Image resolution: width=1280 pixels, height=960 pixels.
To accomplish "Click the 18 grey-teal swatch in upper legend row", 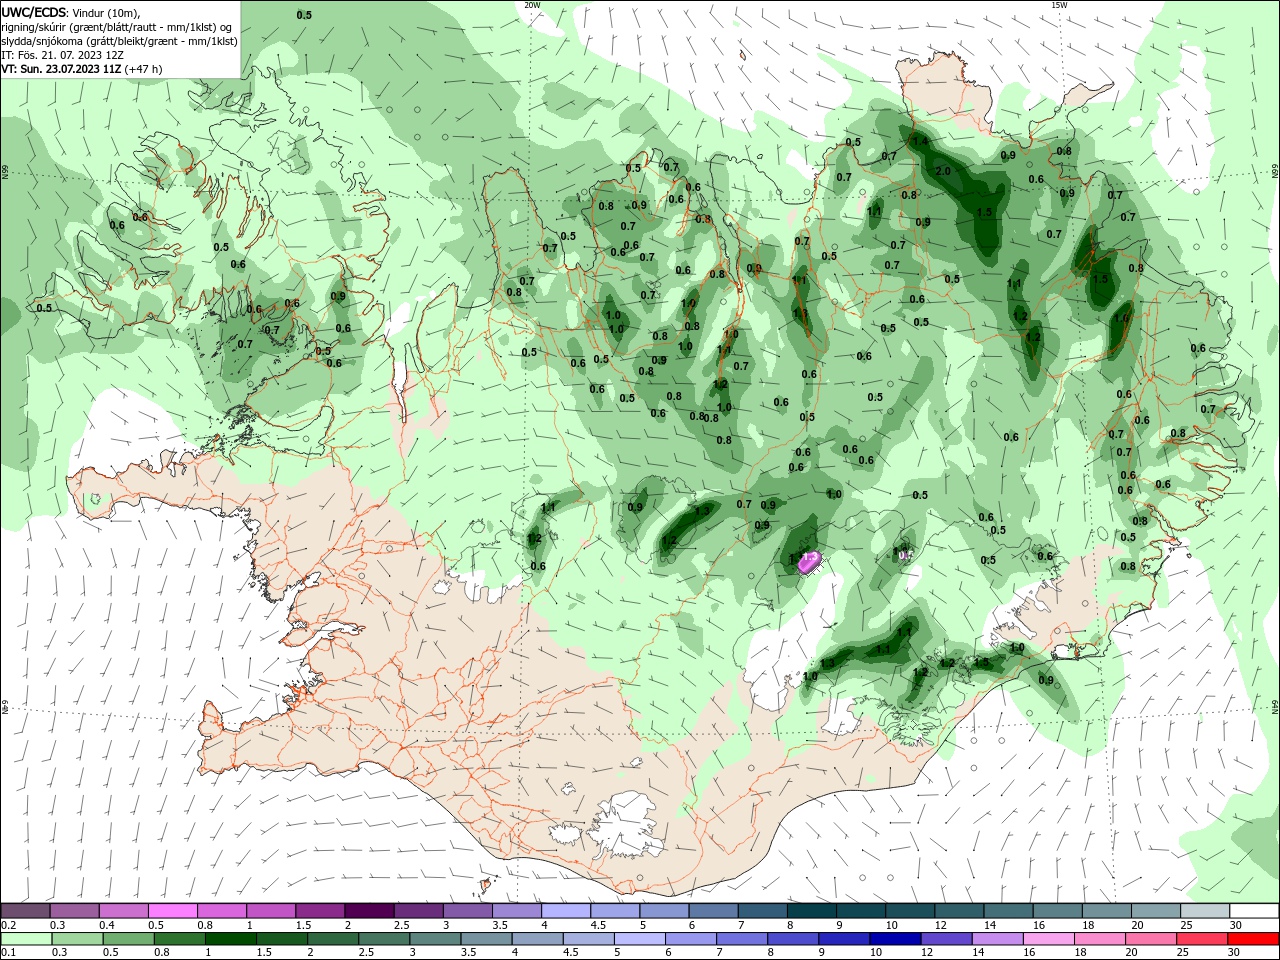I will [x=1107, y=910].
